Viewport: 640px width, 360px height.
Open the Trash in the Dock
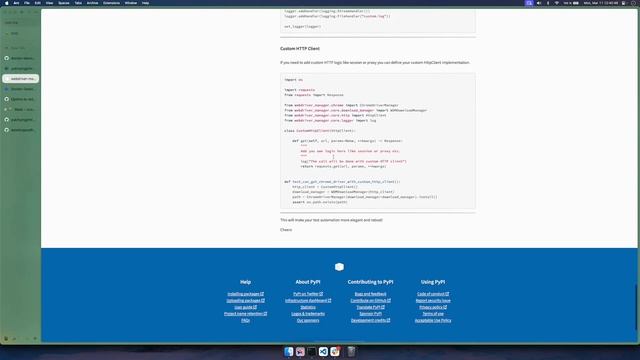[x=351, y=351]
